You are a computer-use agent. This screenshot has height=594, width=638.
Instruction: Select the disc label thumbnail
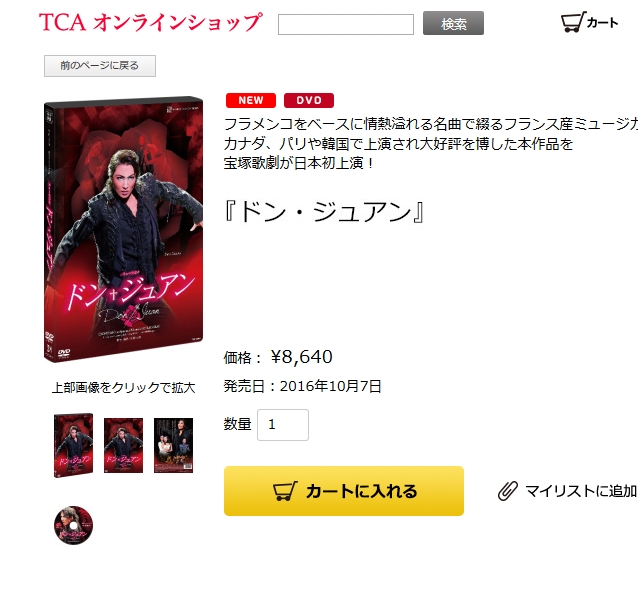(x=74, y=526)
